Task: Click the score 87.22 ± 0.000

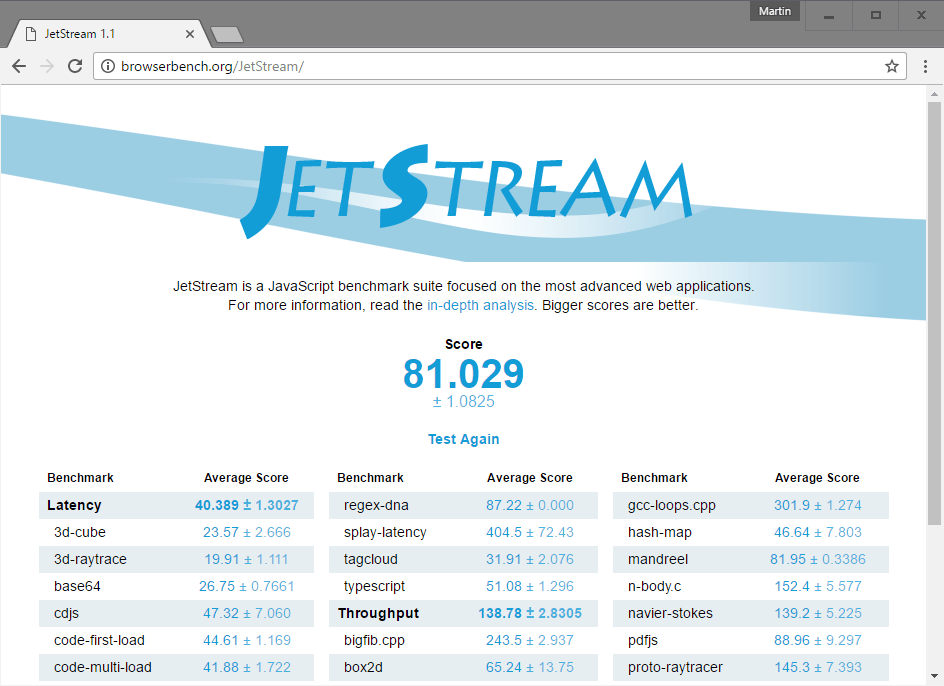Action: tap(530, 505)
